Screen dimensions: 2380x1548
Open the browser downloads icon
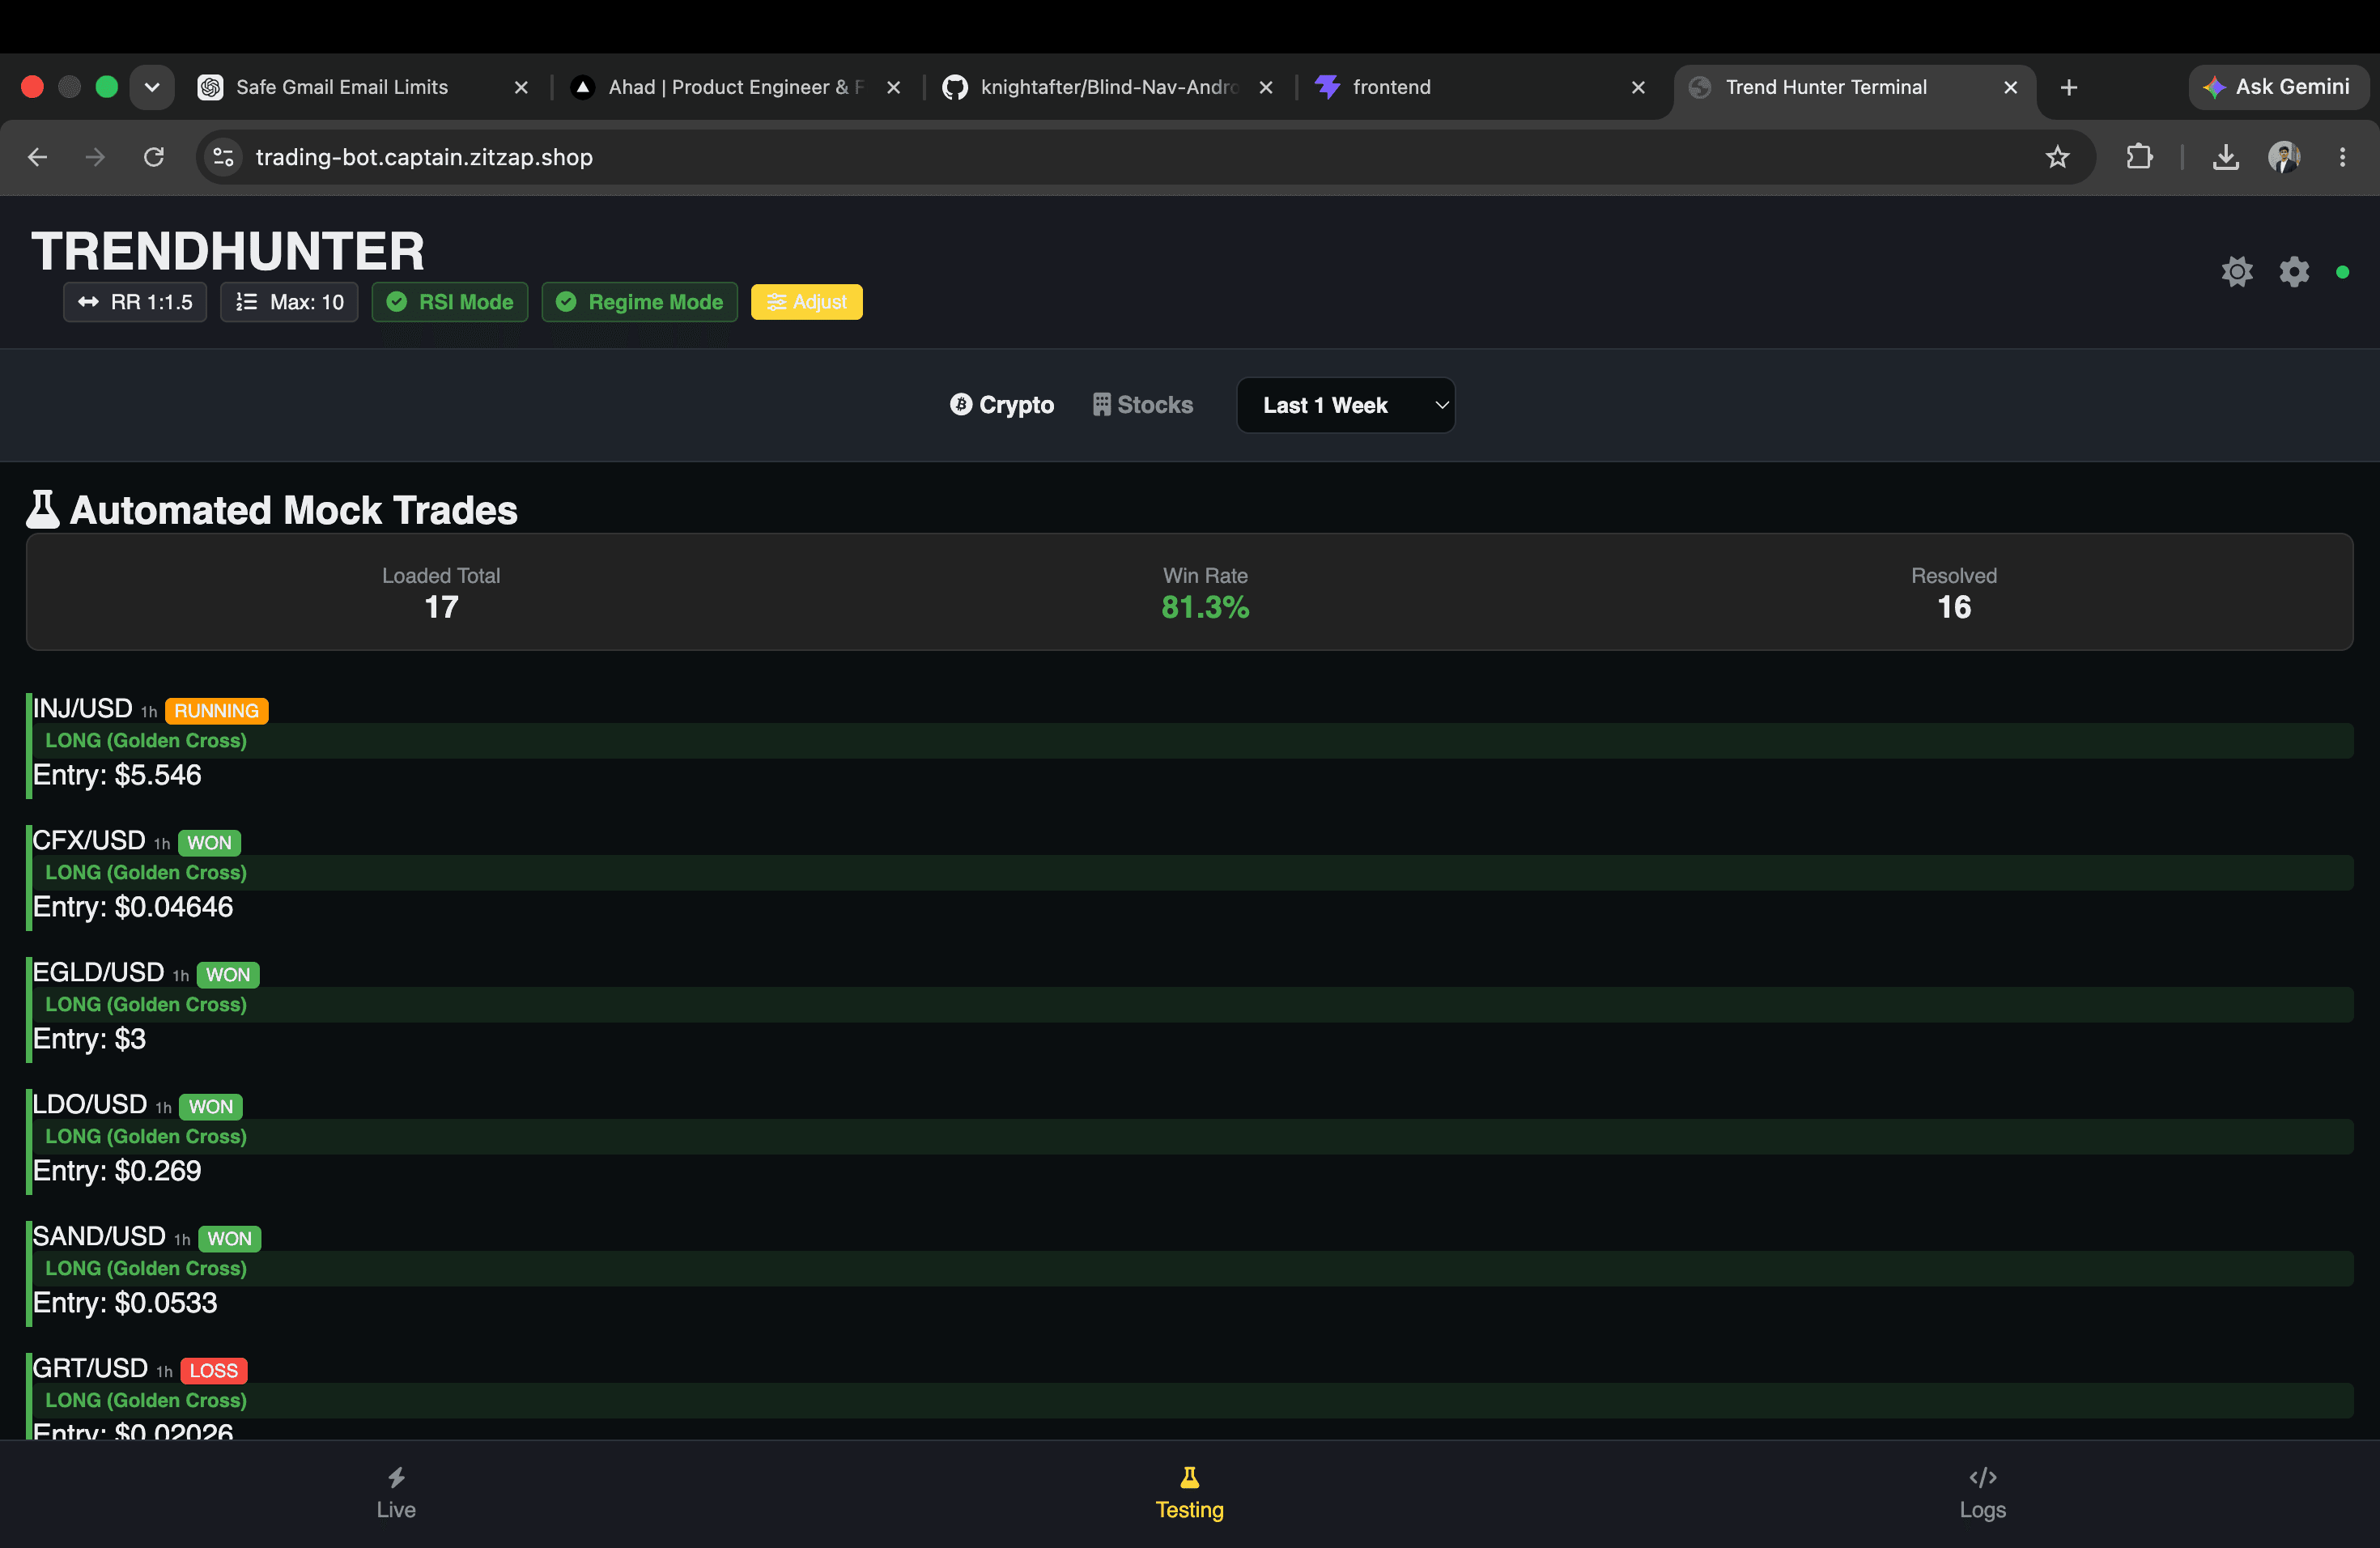pos(2226,157)
